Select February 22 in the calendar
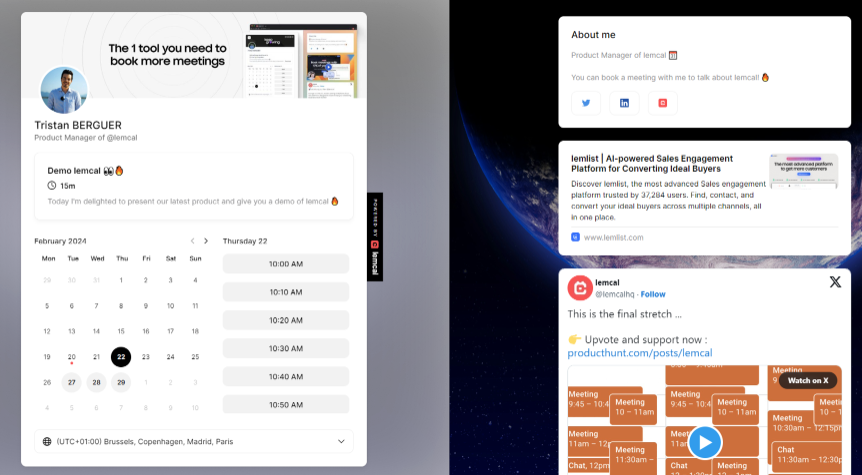This screenshot has width=862, height=475. click(x=121, y=357)
